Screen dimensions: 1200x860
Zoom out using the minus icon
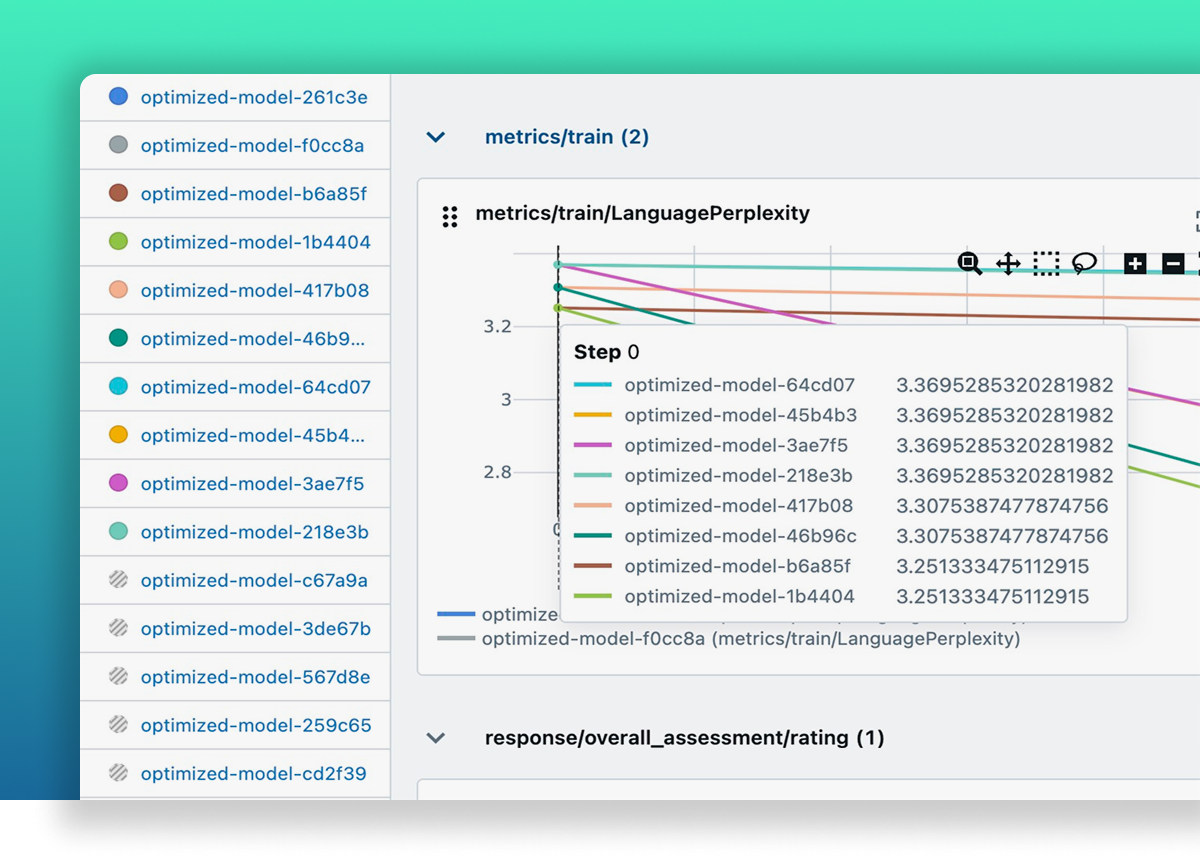[1170, 263]
